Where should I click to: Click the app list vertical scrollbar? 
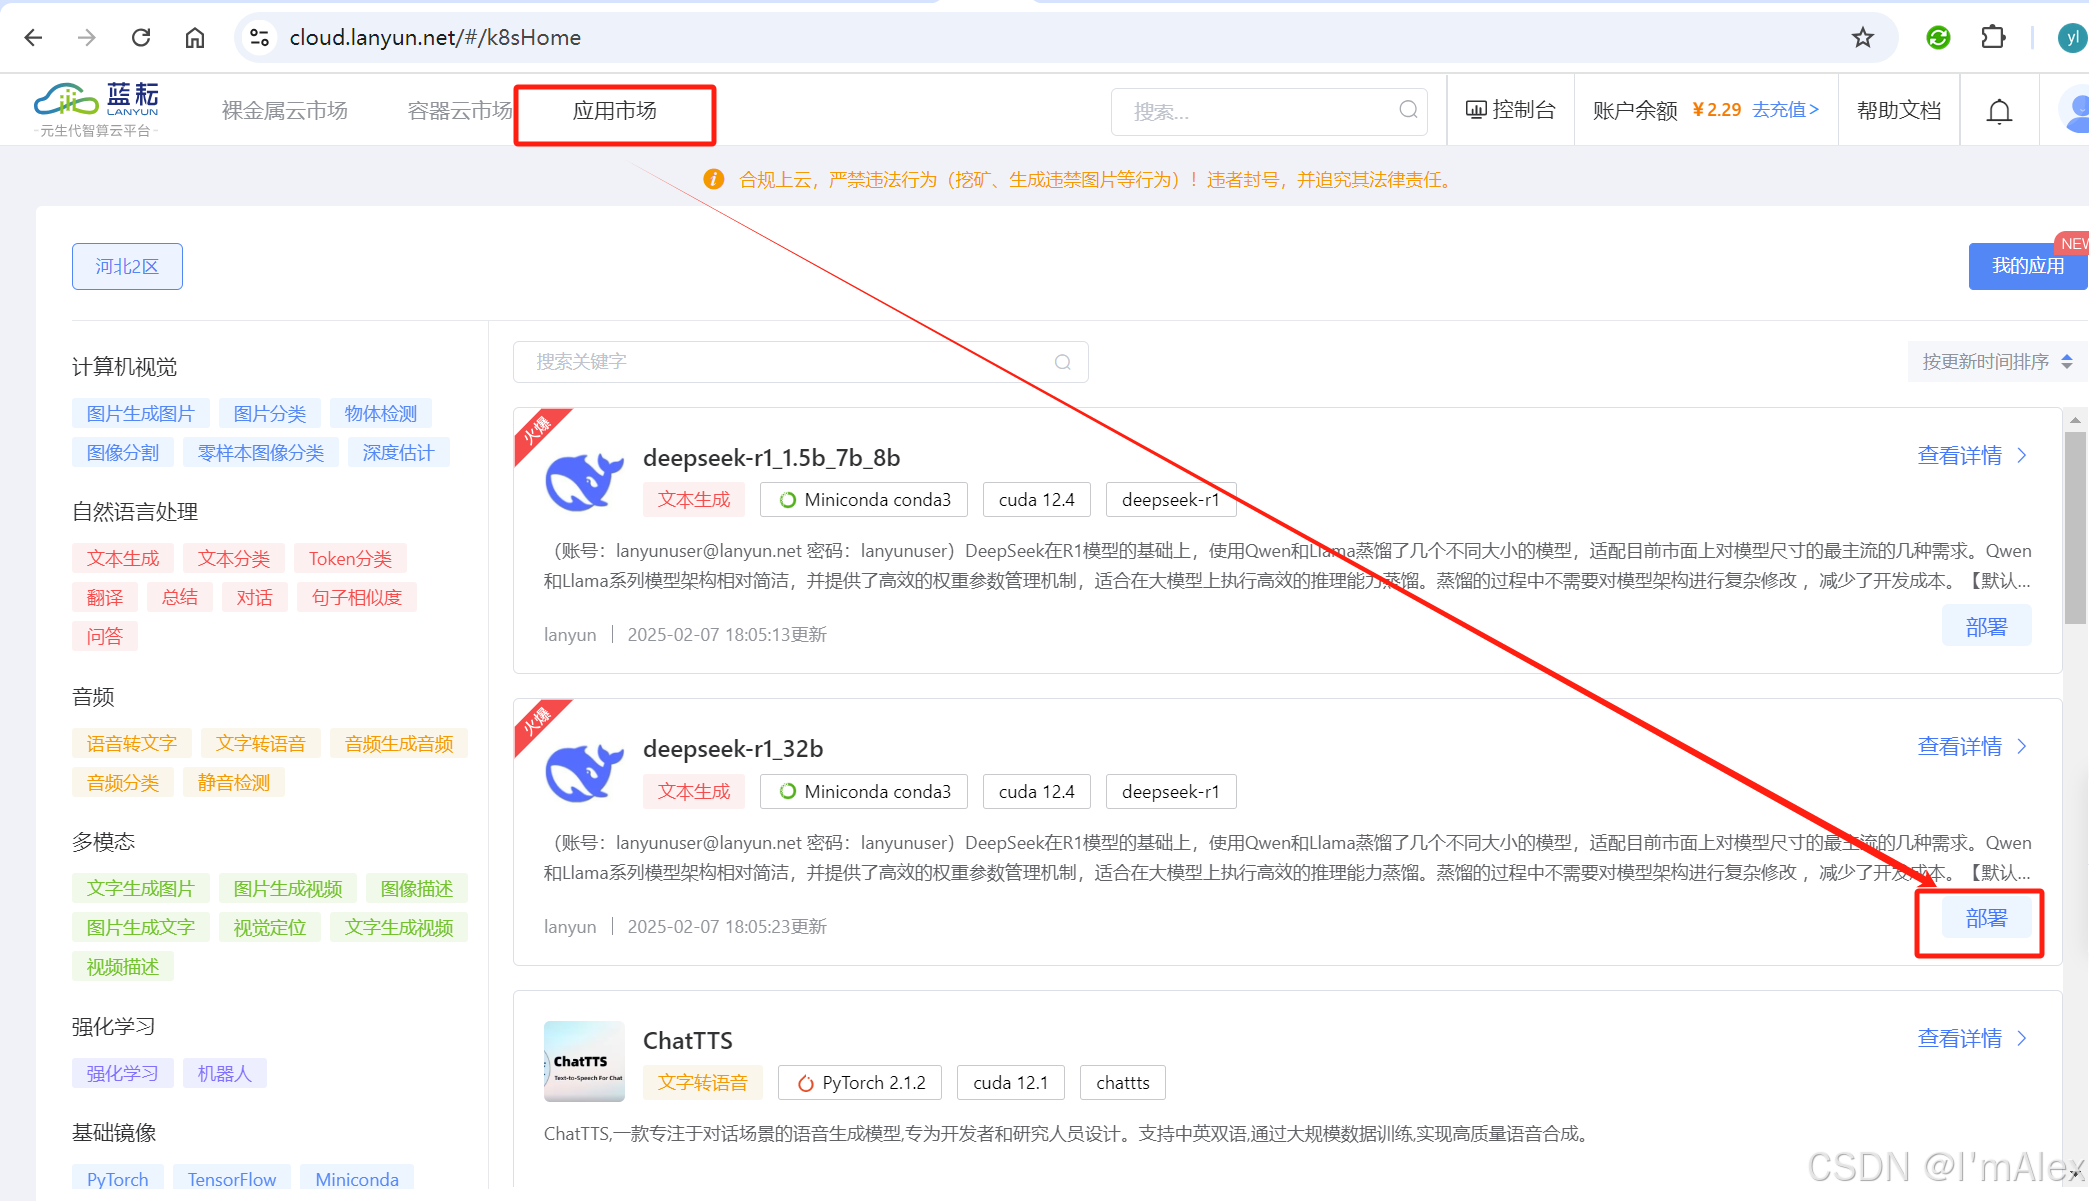(2075, 526)
